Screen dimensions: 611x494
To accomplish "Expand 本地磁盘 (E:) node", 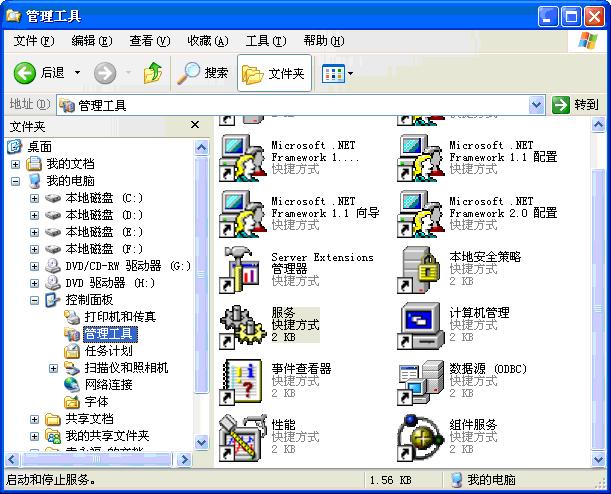I will (34, 232).
